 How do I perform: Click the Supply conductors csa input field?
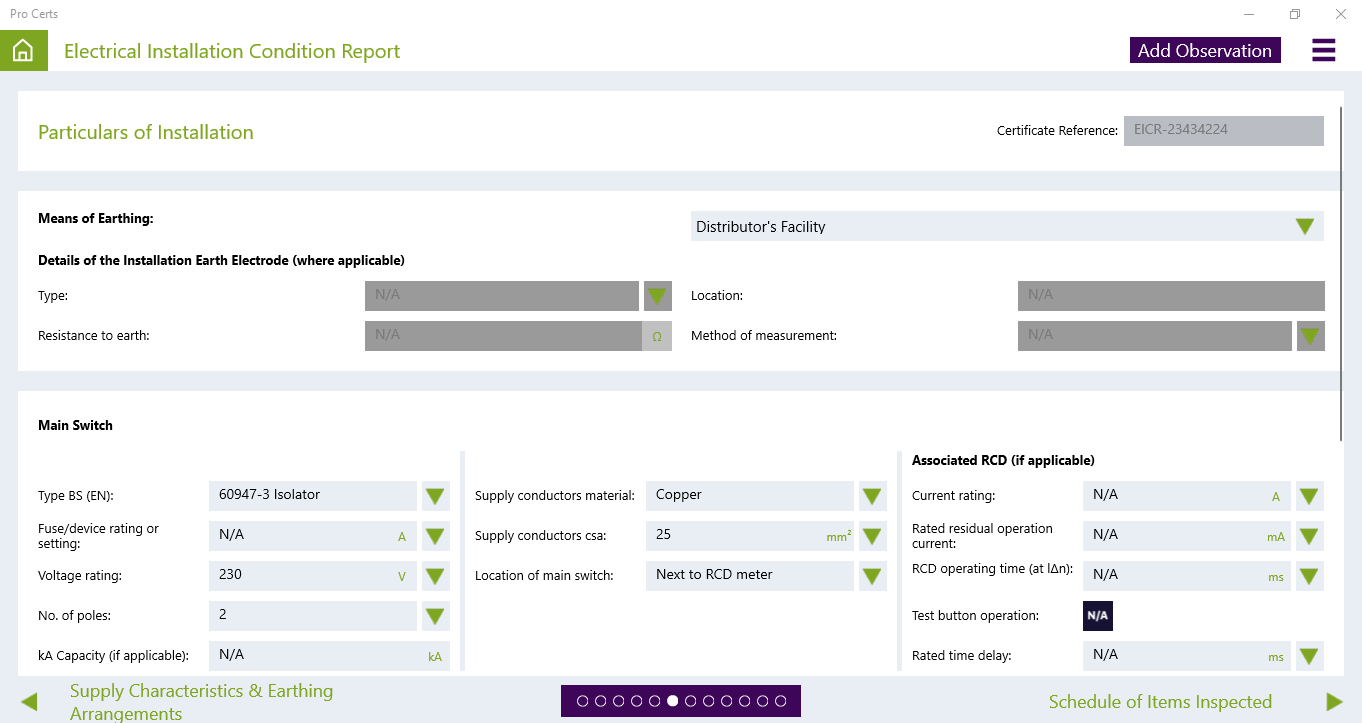tap(735, 536)
